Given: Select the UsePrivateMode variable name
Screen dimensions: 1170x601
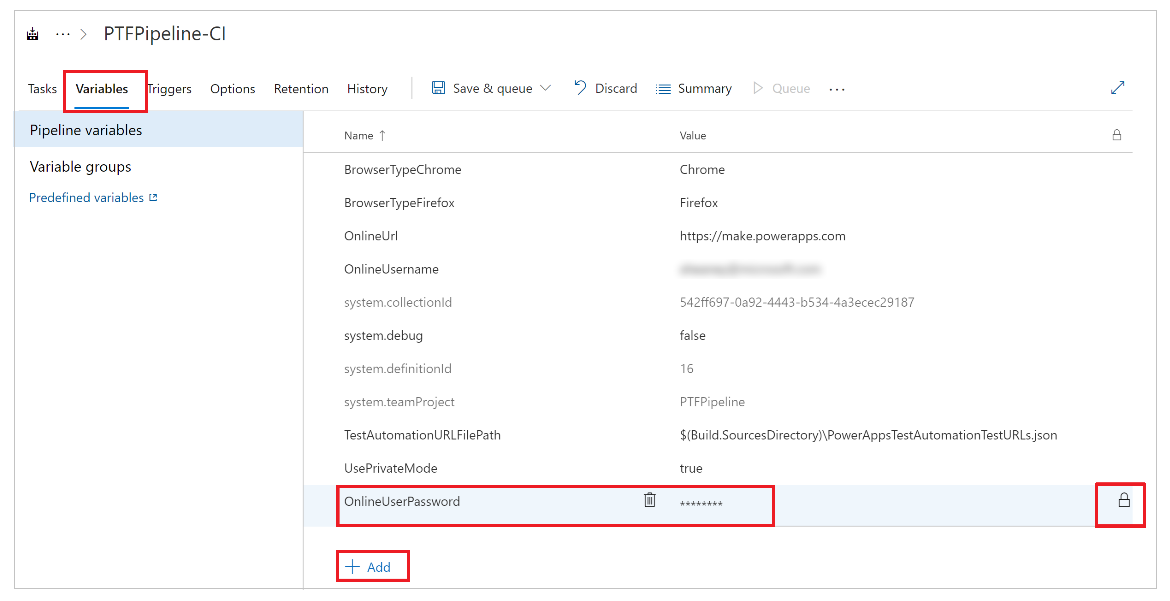Looking at the screenshot, I should pyautogui.click(x=390, y=468).
